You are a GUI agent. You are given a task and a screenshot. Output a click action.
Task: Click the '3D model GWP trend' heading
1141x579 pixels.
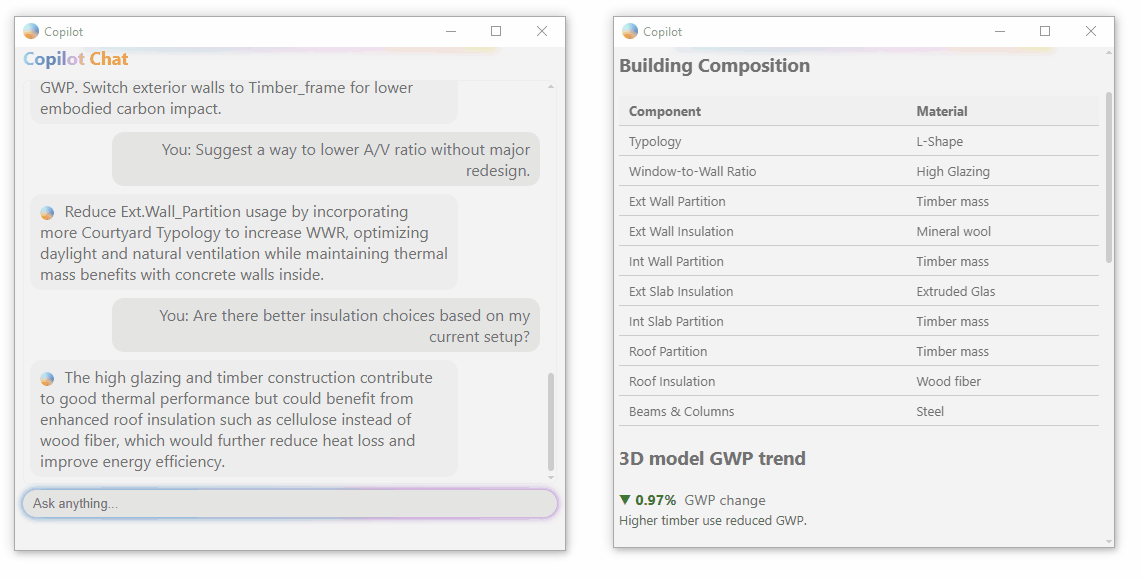click(712, 458)
